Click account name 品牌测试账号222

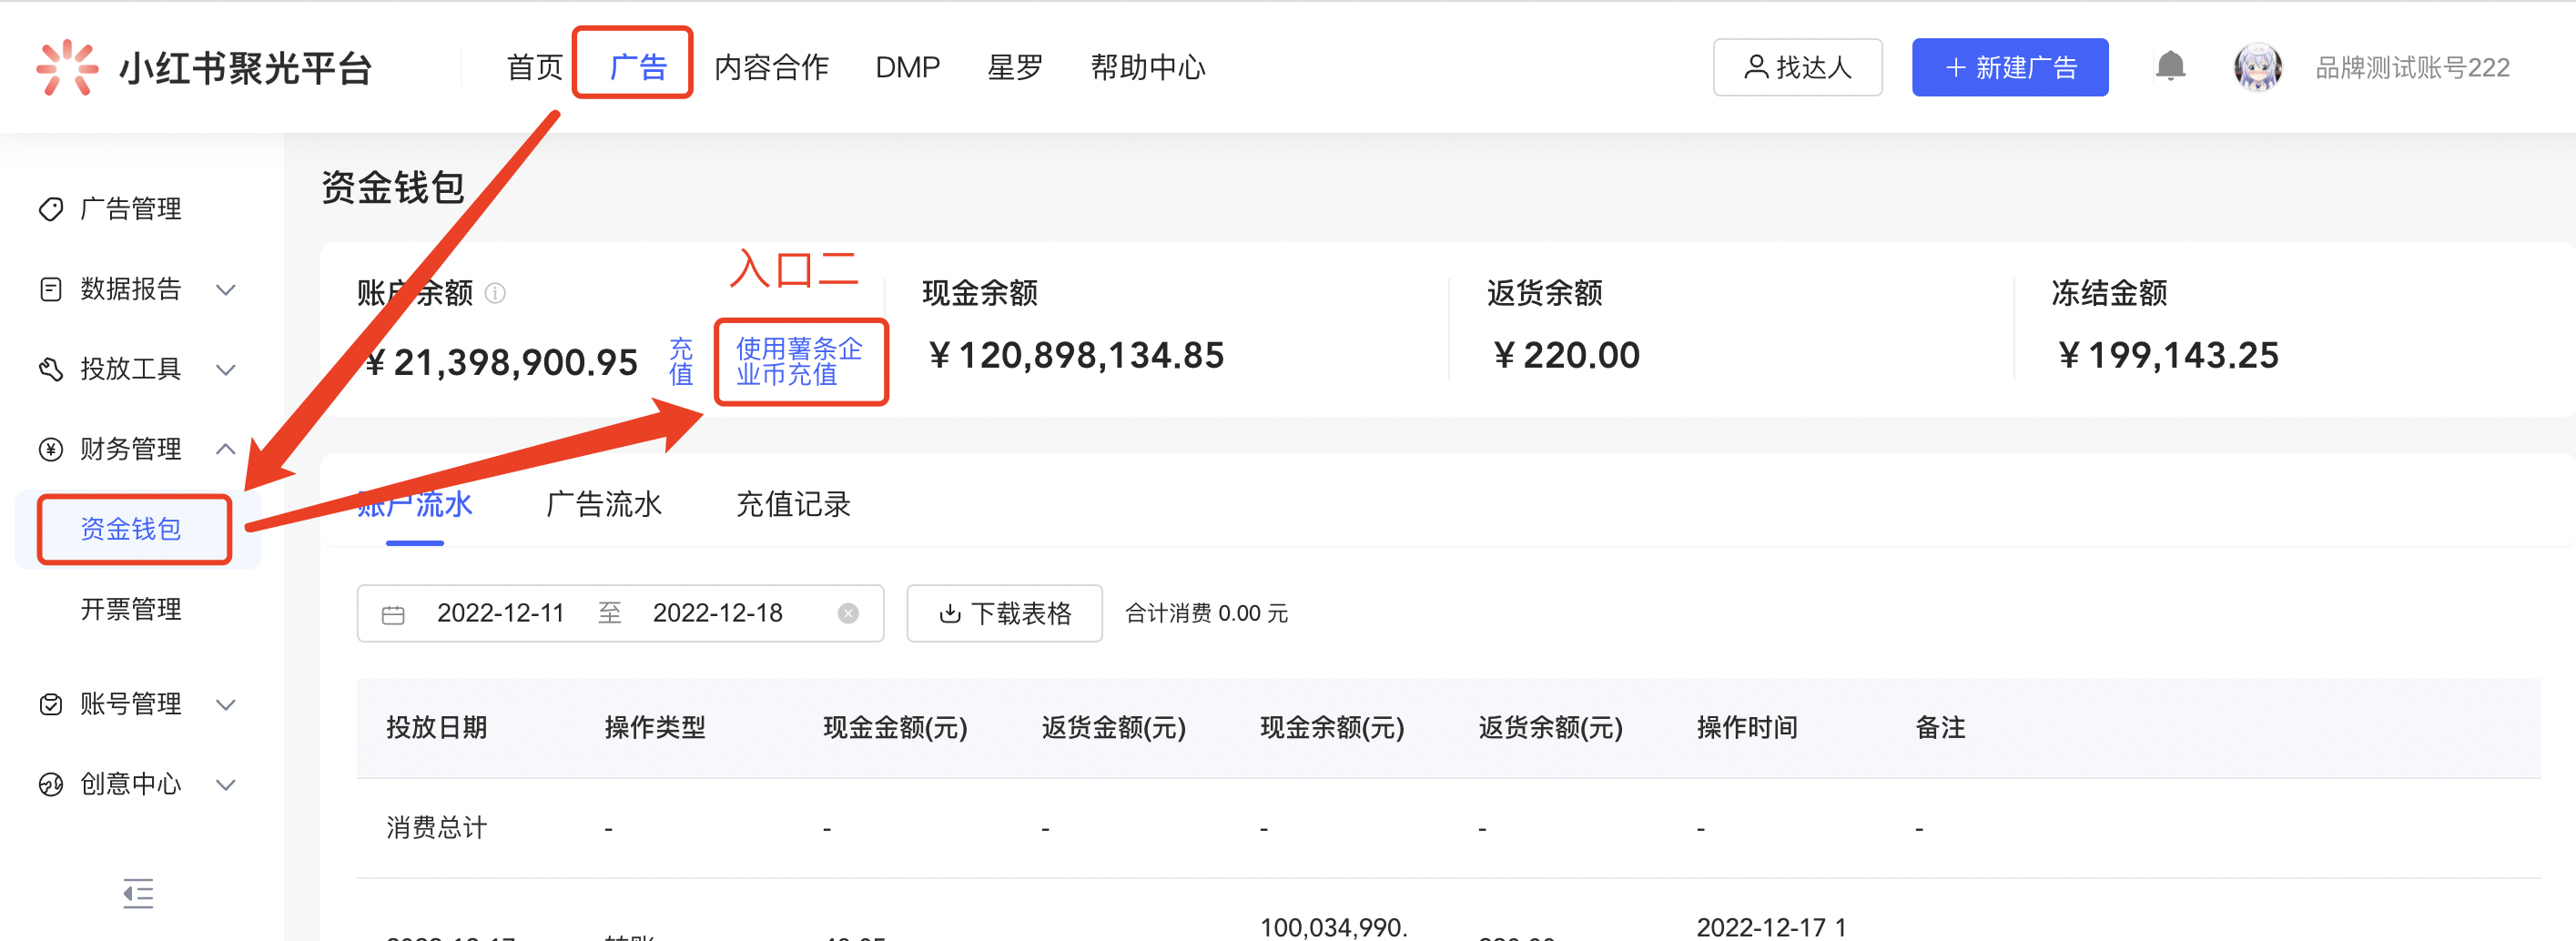2412,67
